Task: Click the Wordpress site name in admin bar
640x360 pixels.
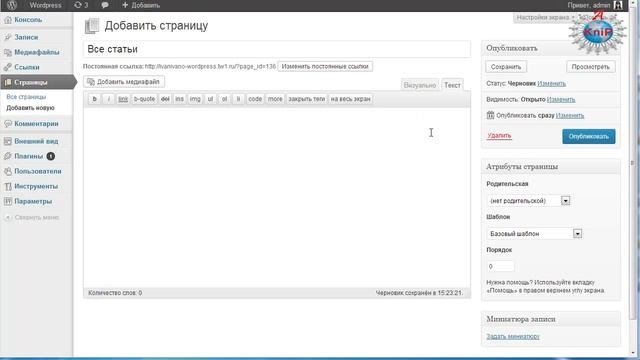Action: coord(45,5)
